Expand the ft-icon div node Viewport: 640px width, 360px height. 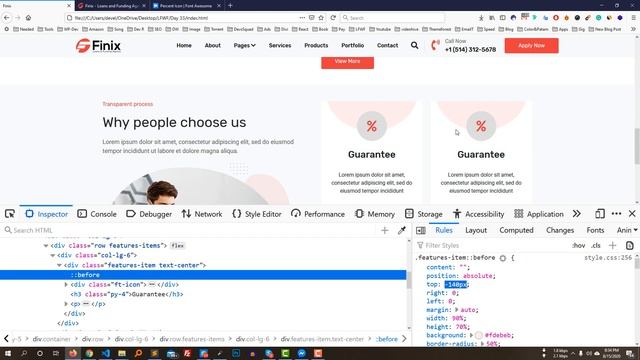pyautogui.click(x=66, y=284)
